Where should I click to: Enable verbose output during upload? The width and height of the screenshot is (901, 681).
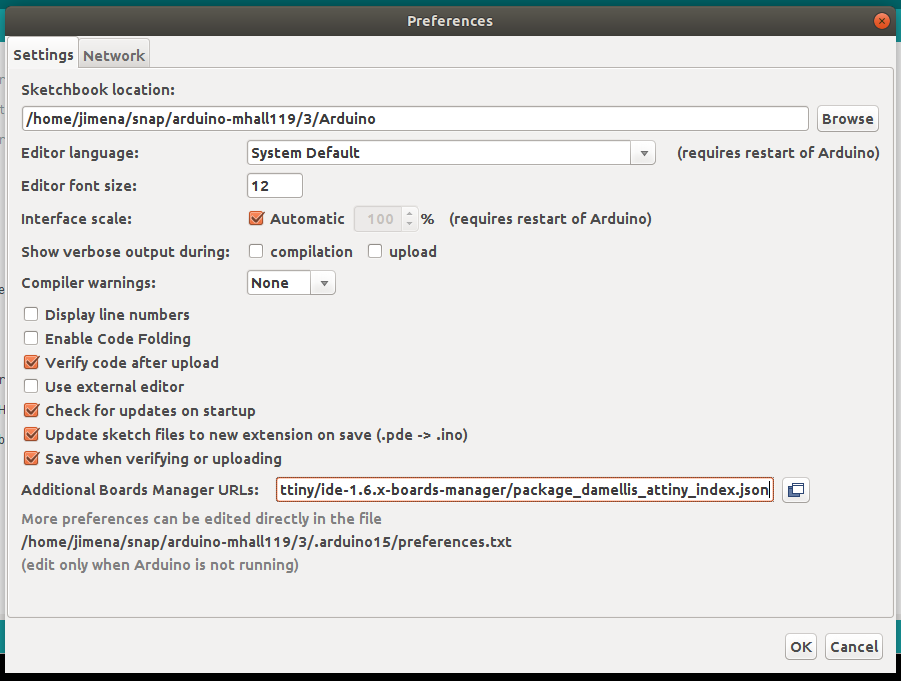point(375,252)
